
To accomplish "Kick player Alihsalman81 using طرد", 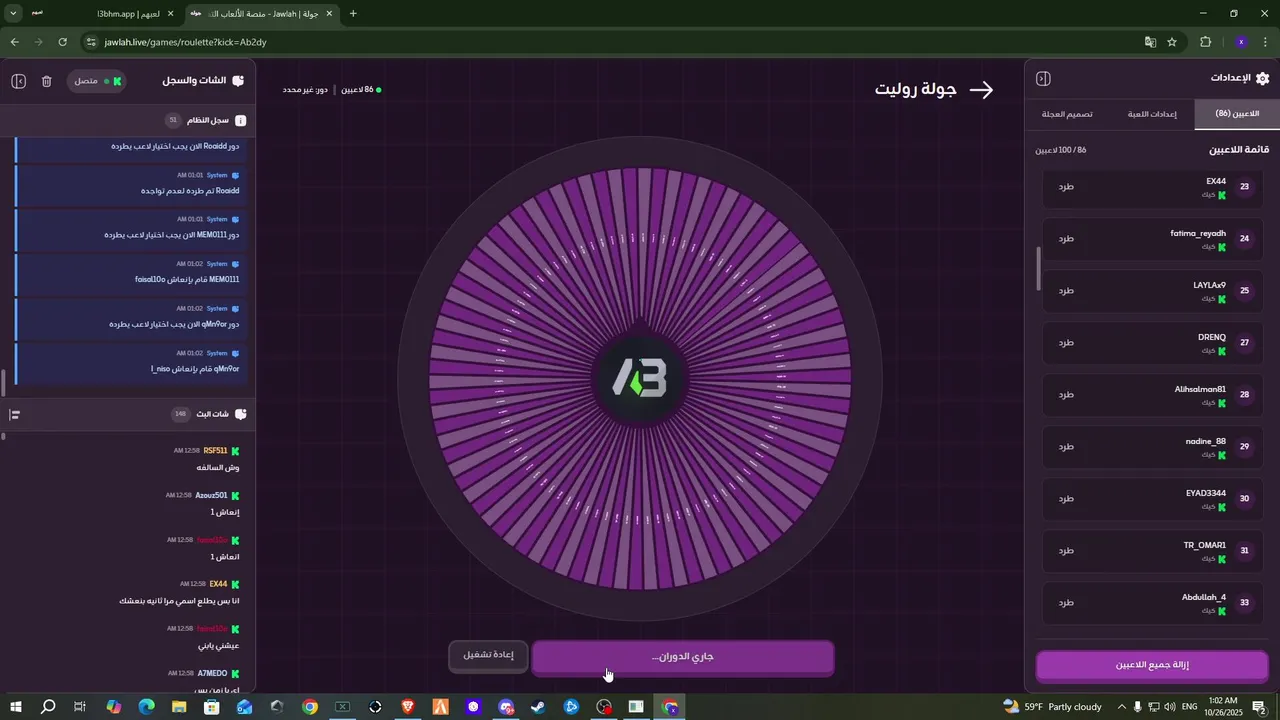I will click(1066, 395).
